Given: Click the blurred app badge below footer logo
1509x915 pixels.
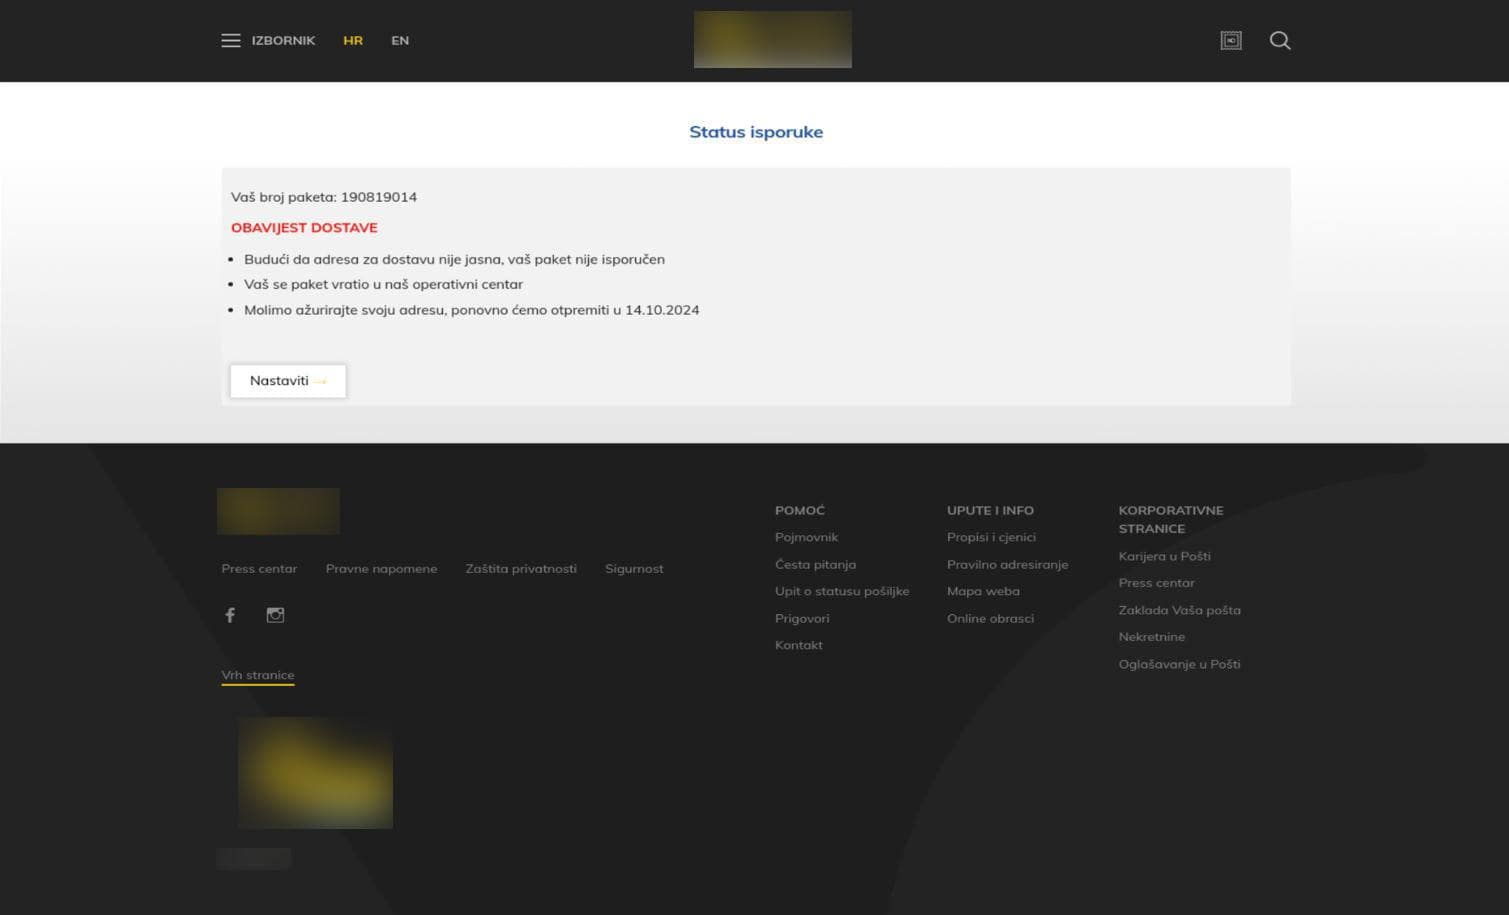Looking at the screenshot, I should click(254, 858).
